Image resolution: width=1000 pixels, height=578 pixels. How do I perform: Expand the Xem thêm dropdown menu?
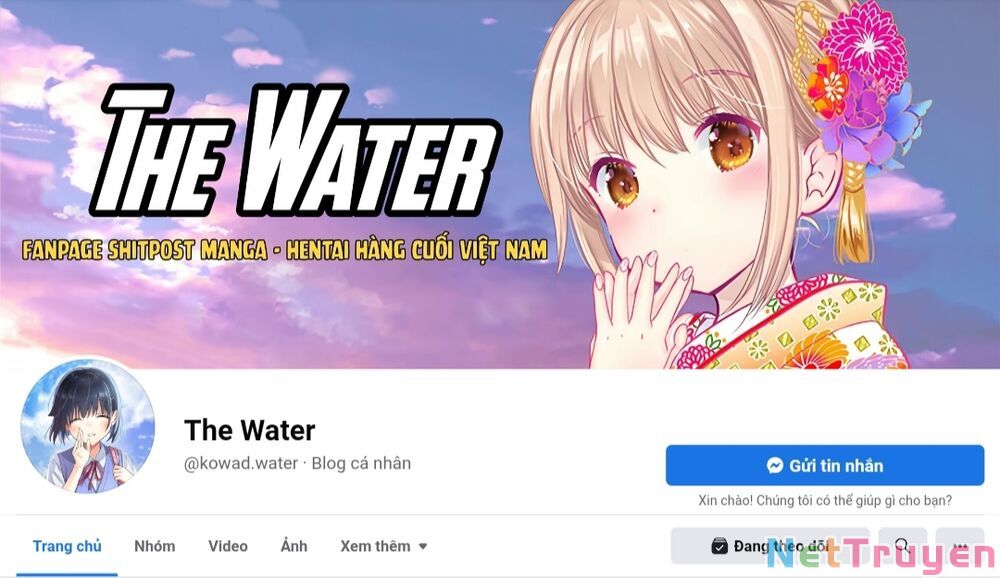383,546
